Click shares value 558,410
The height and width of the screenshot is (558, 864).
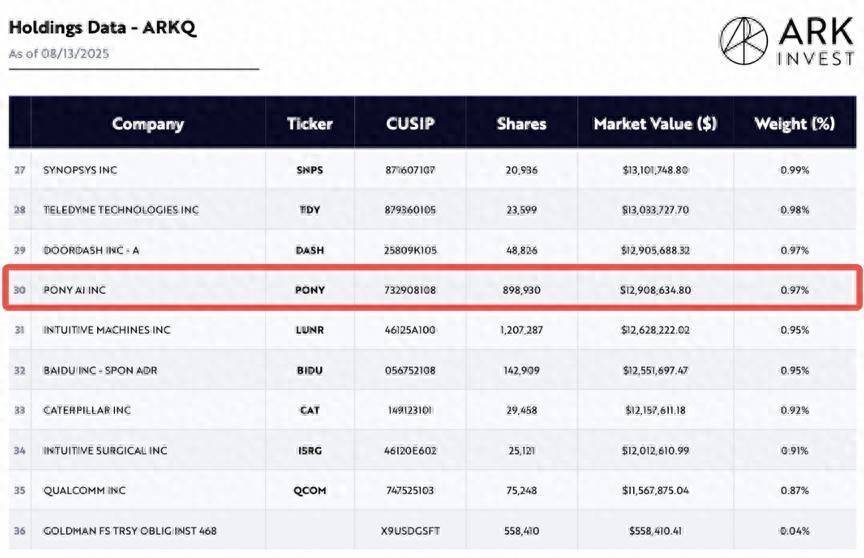[521, 531]
